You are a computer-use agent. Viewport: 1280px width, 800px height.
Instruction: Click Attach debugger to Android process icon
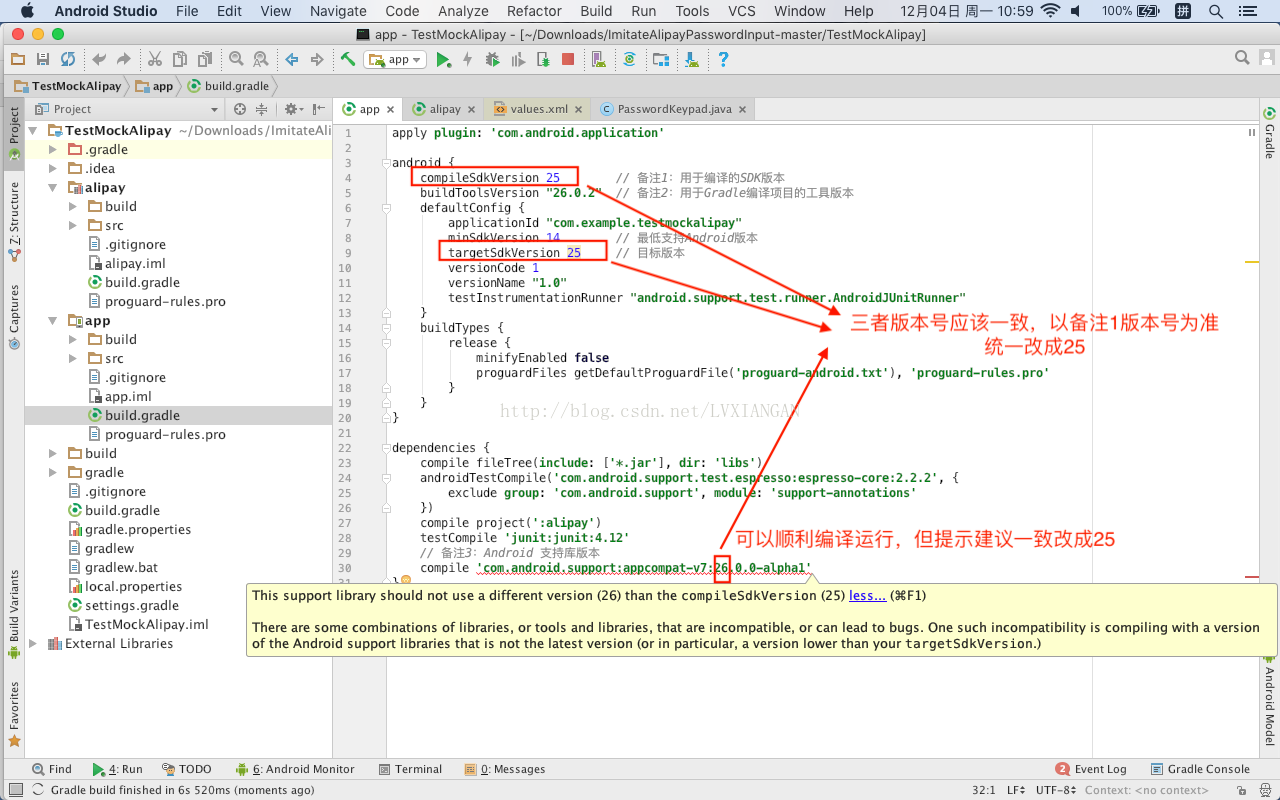(542, 60)
